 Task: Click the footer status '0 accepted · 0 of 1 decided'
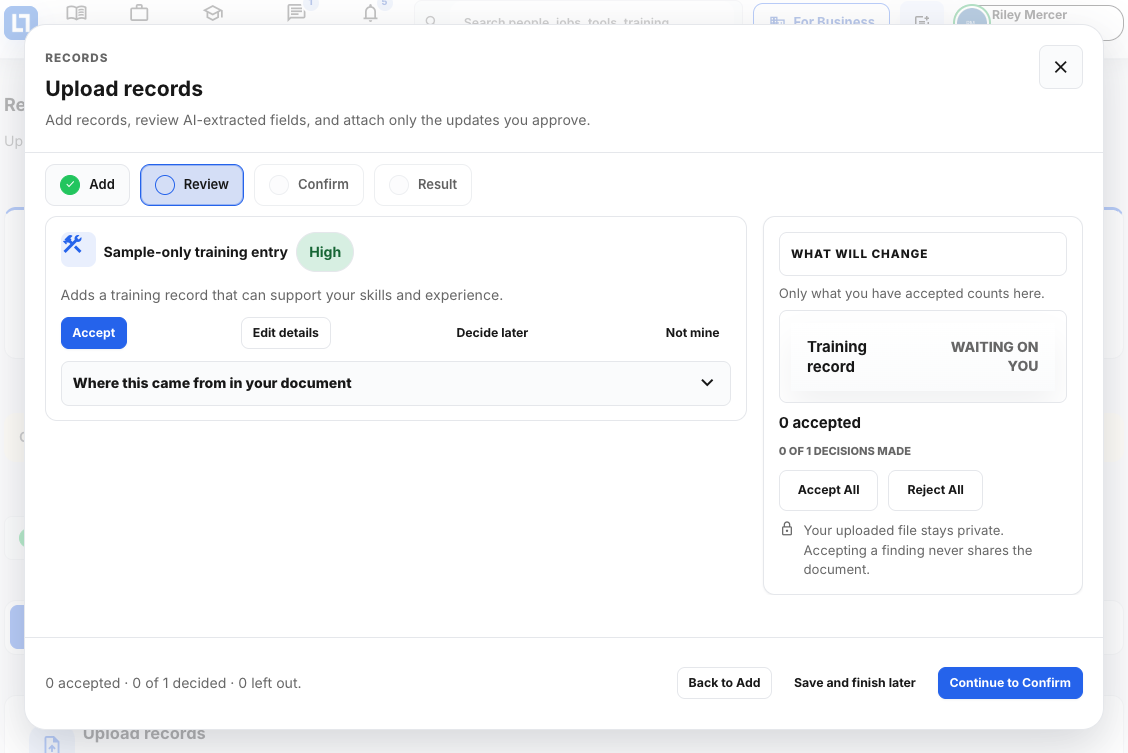pos(173,683)
